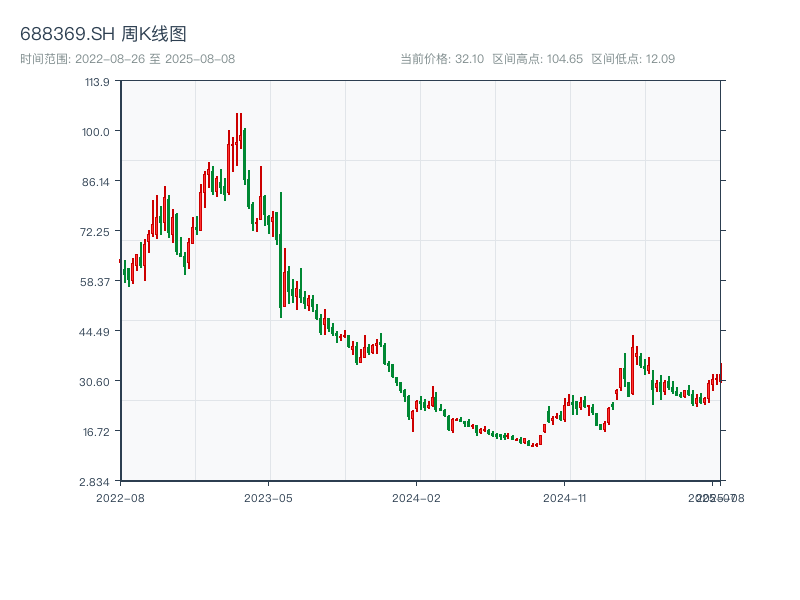Click x-axis label 2022-08
Viewport: 800px width, 600px height.
click(x=120, y=498)
